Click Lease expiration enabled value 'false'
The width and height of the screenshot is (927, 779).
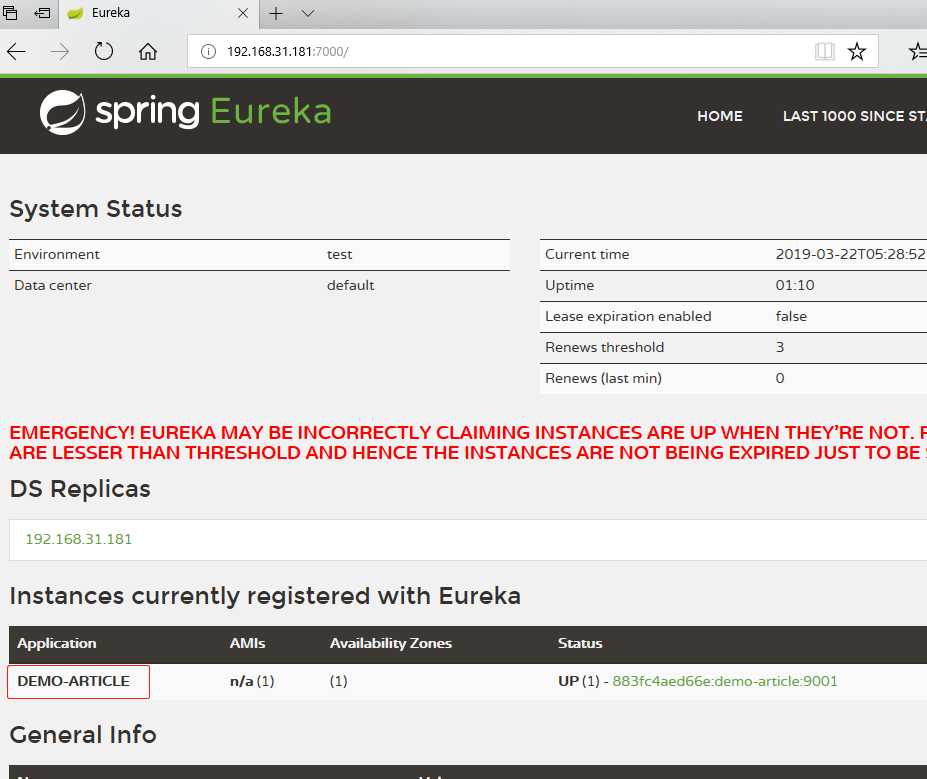point(791,316)
